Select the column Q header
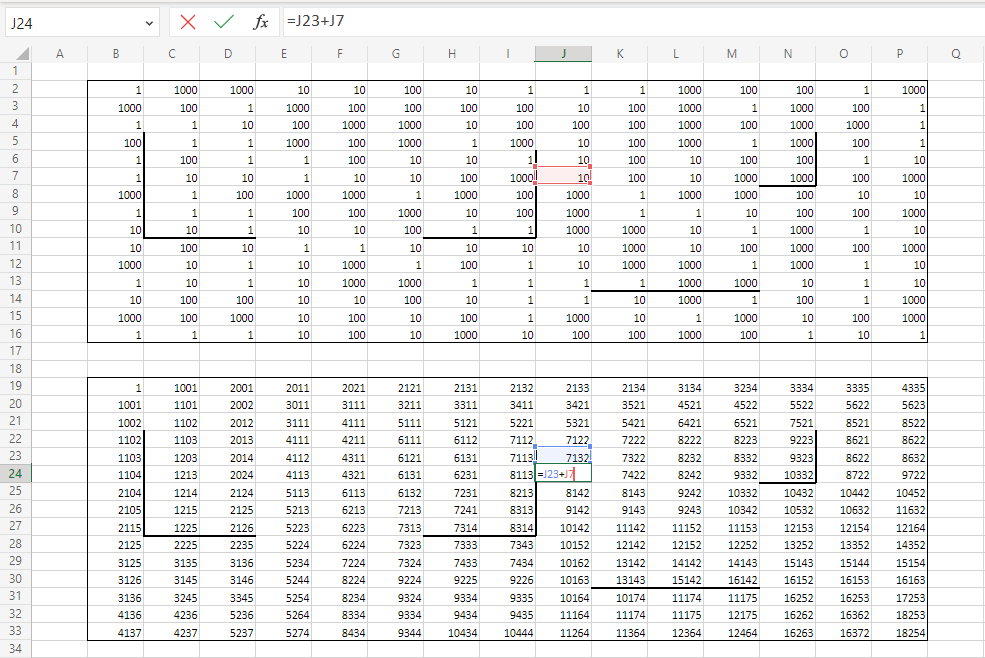Screen dimensions: 985x658 point(956,54)
